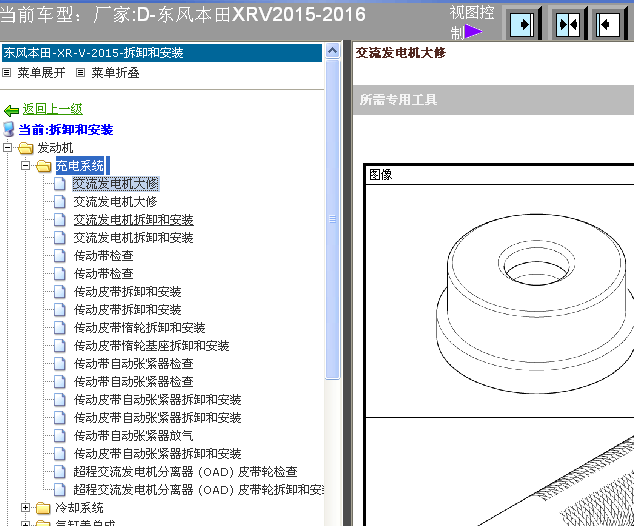The height and width of the screenshot is (526, 634).
Task: Select the 冷却系统 folder label
Action: click(x=79, y=507)
